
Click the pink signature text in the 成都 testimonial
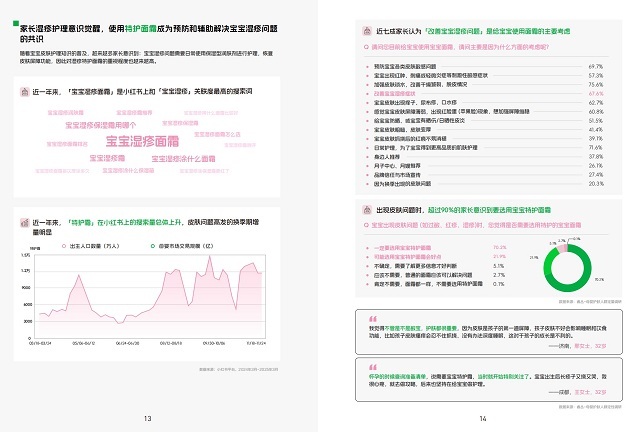590,392
